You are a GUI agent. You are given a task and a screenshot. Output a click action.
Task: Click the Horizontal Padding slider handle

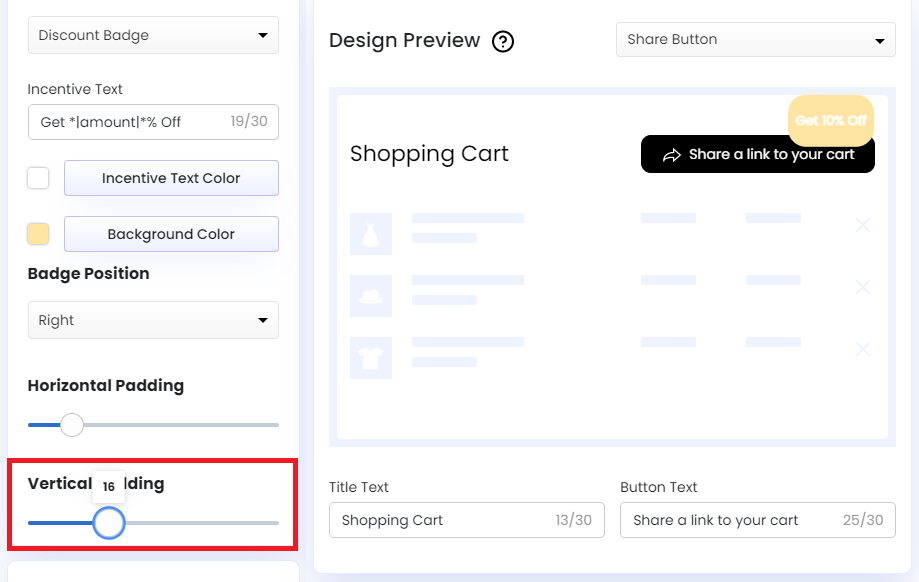click(x=71, y=425)
